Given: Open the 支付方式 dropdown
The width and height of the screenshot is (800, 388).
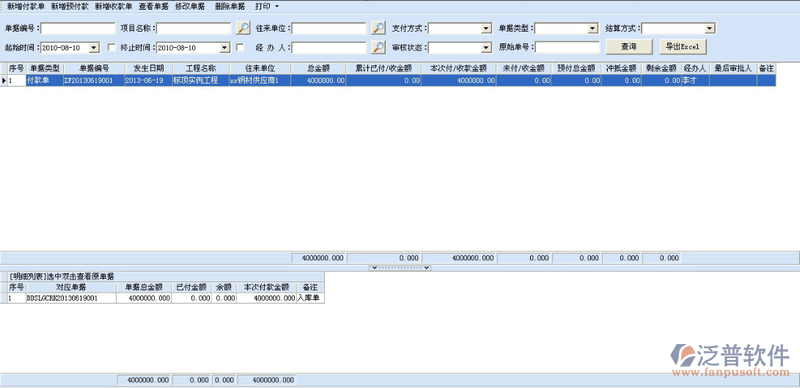Looking at the screenshot, I should 486,28.
